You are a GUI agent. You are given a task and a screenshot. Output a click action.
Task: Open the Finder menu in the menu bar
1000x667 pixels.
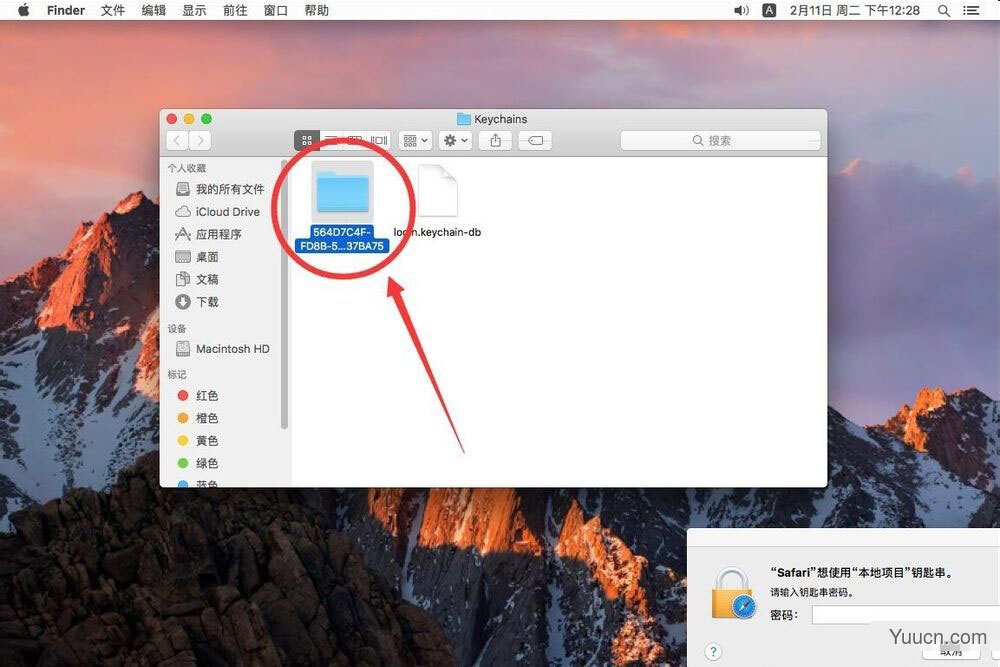click(66, 10)
